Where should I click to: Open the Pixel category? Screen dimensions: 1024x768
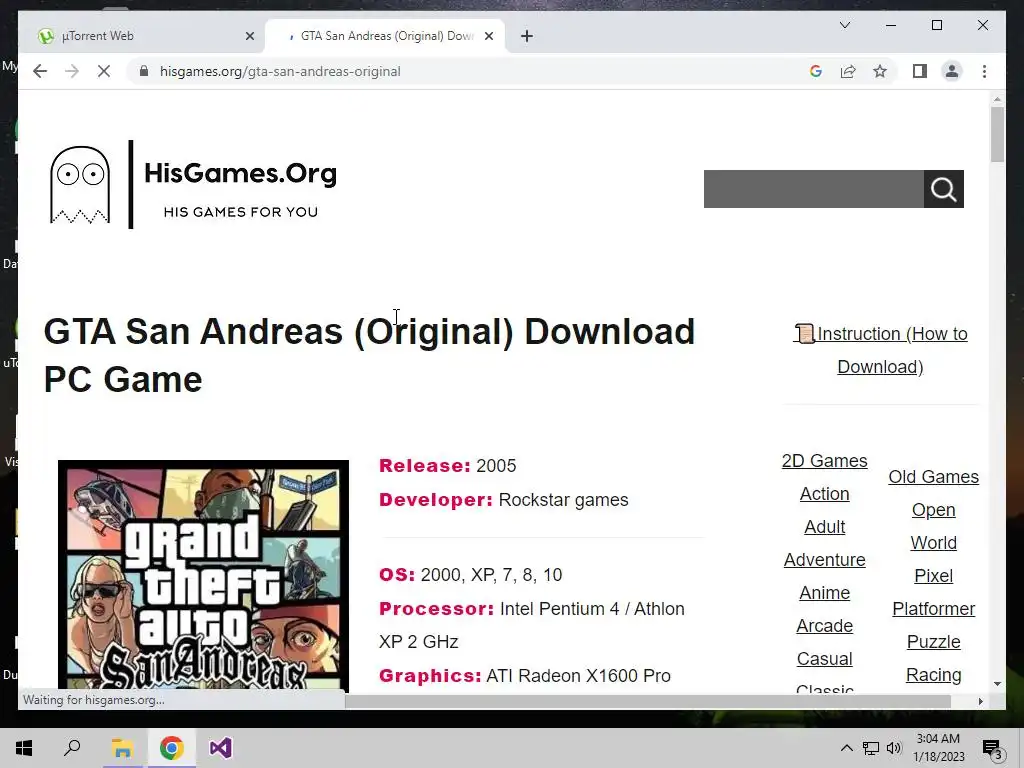[934, 576]
